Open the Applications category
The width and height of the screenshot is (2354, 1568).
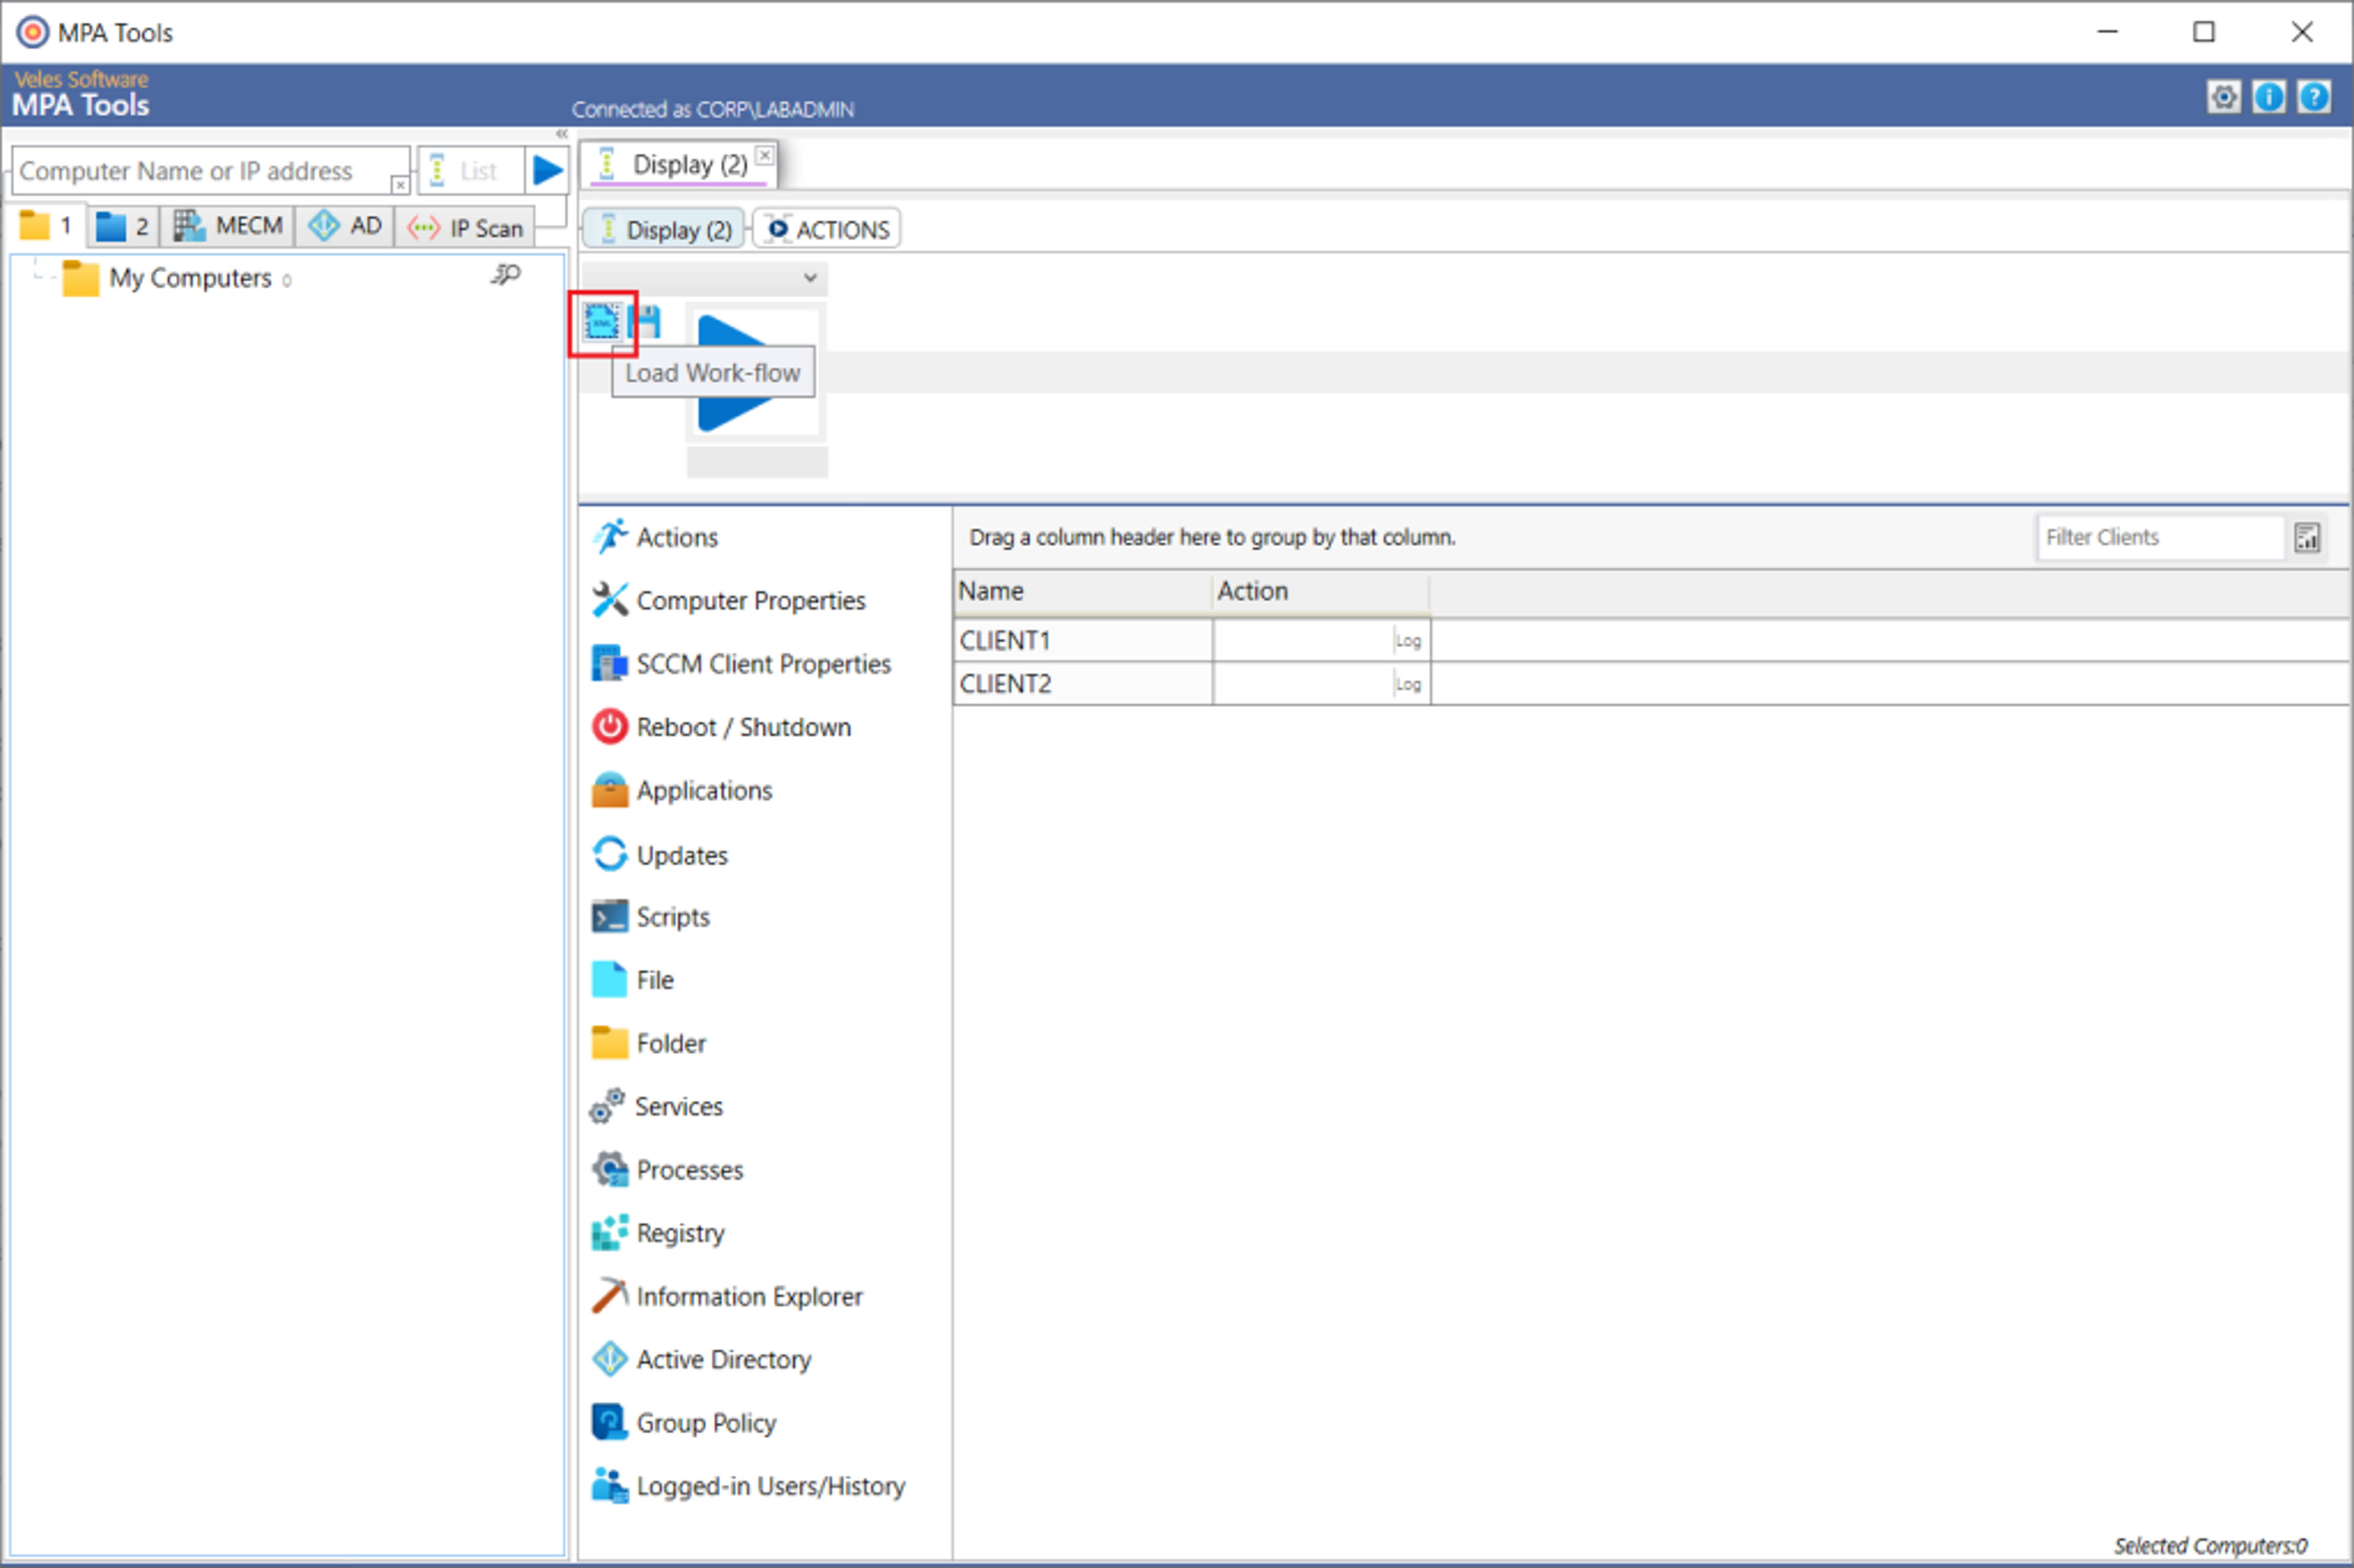682,790
